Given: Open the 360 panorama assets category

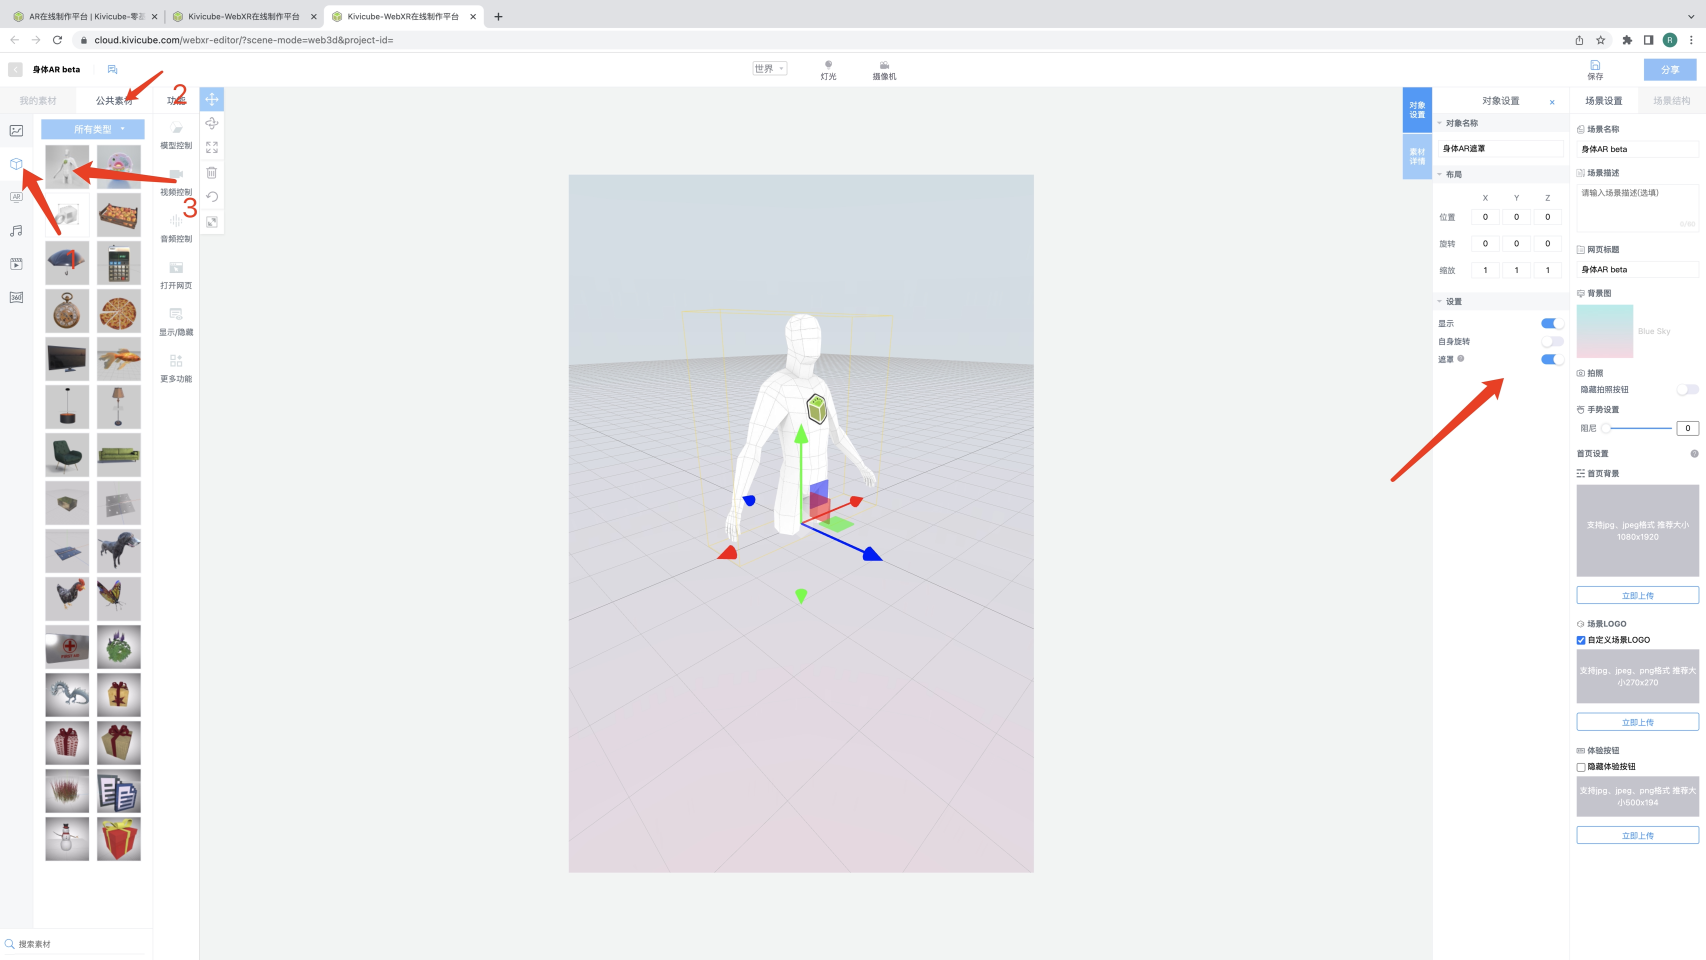Looking at the screenshot, I should coord(16,297).
